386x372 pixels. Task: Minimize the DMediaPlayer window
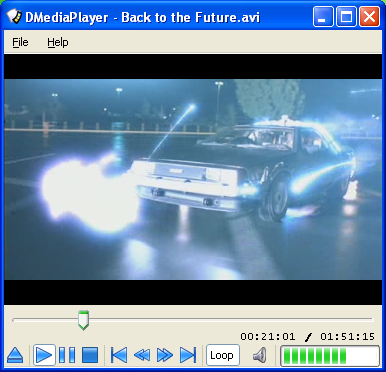point(323,17)
